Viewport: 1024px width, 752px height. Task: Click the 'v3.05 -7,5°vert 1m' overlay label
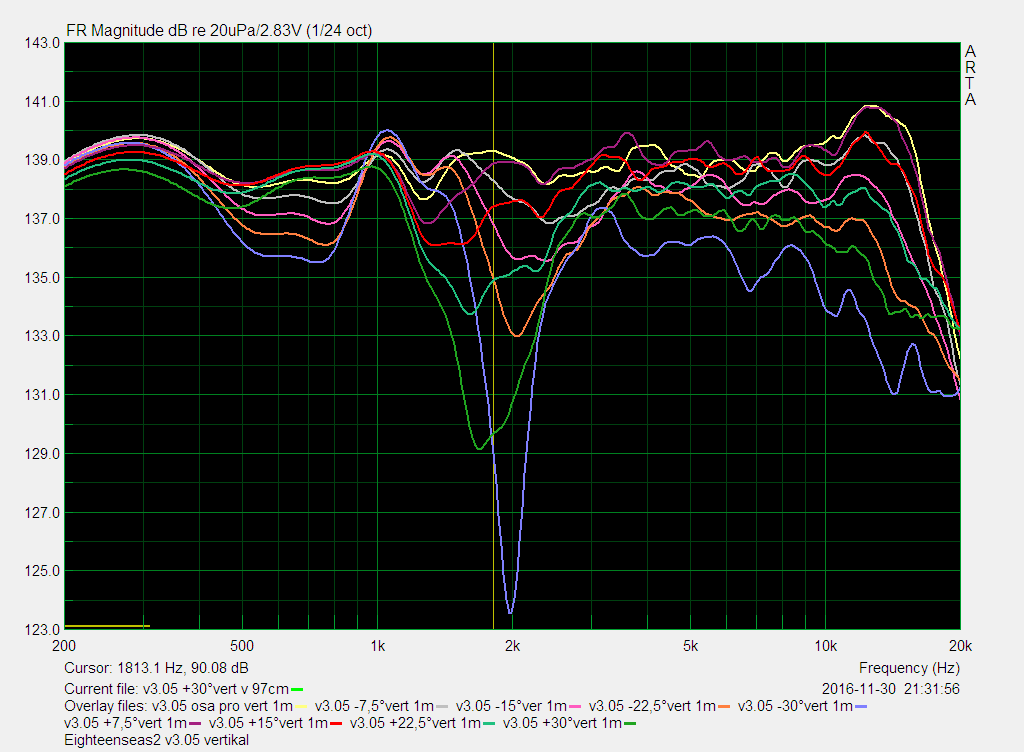[374, 706]
